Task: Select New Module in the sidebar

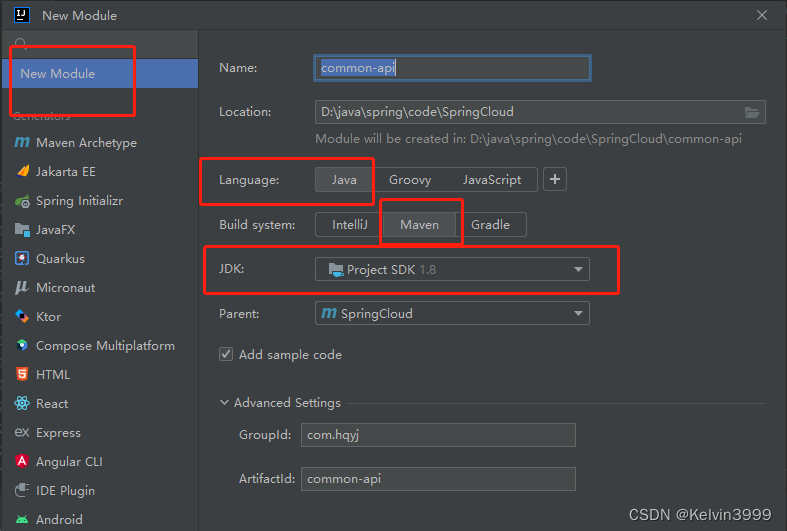Action: (100, 73)
